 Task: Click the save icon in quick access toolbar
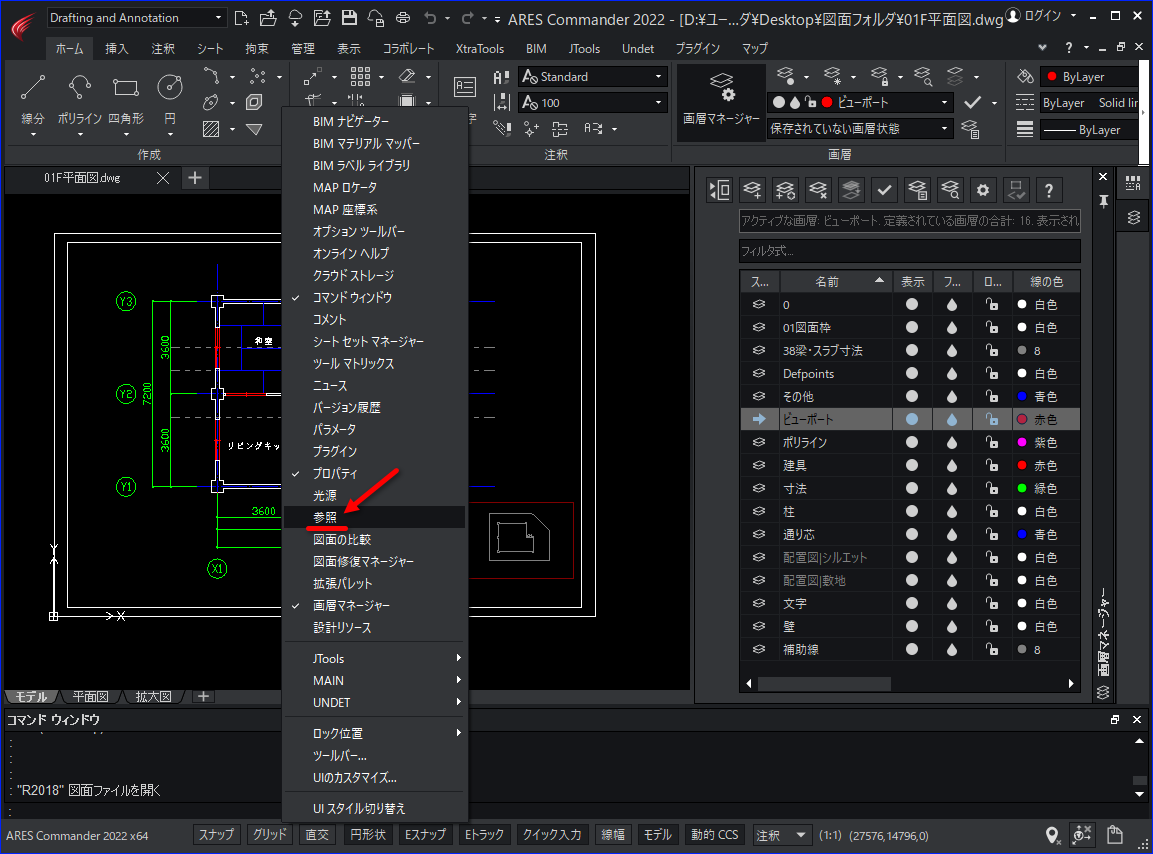click(x=349, y=18)
